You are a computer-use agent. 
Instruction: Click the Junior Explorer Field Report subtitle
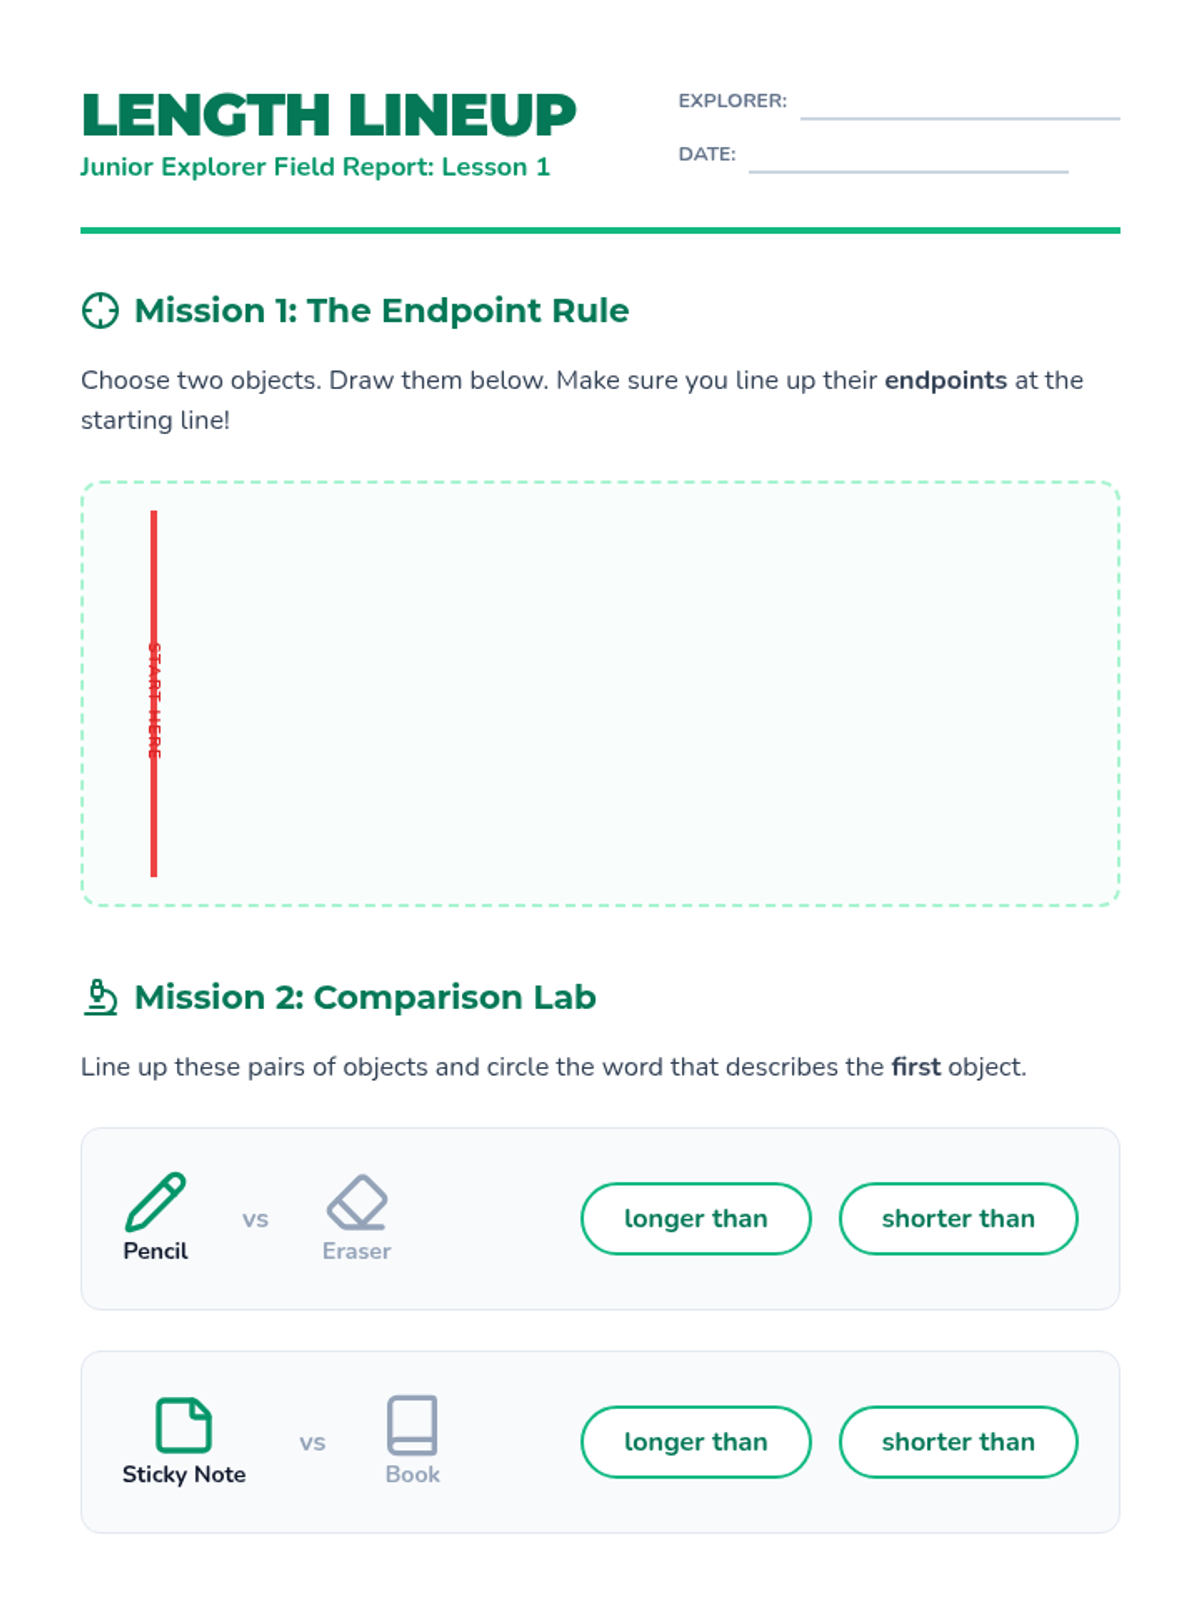[x=315, y=167]
